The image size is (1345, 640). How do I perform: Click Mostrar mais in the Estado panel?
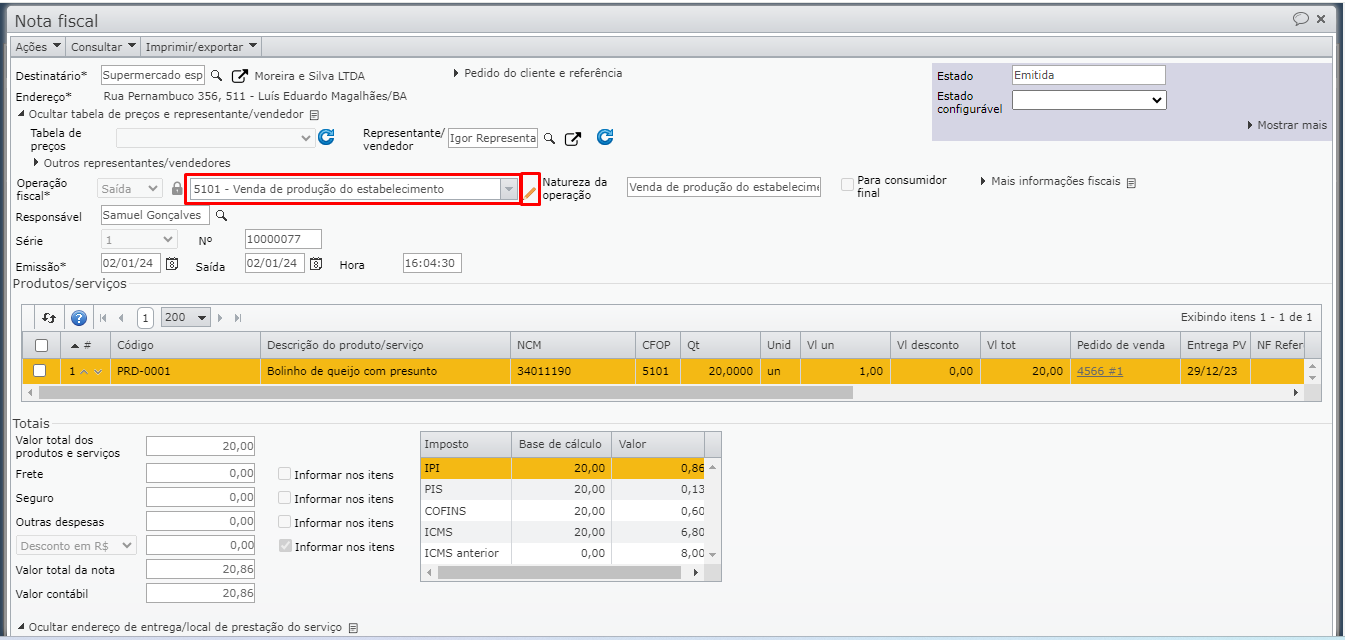(x=1287, y=125)
